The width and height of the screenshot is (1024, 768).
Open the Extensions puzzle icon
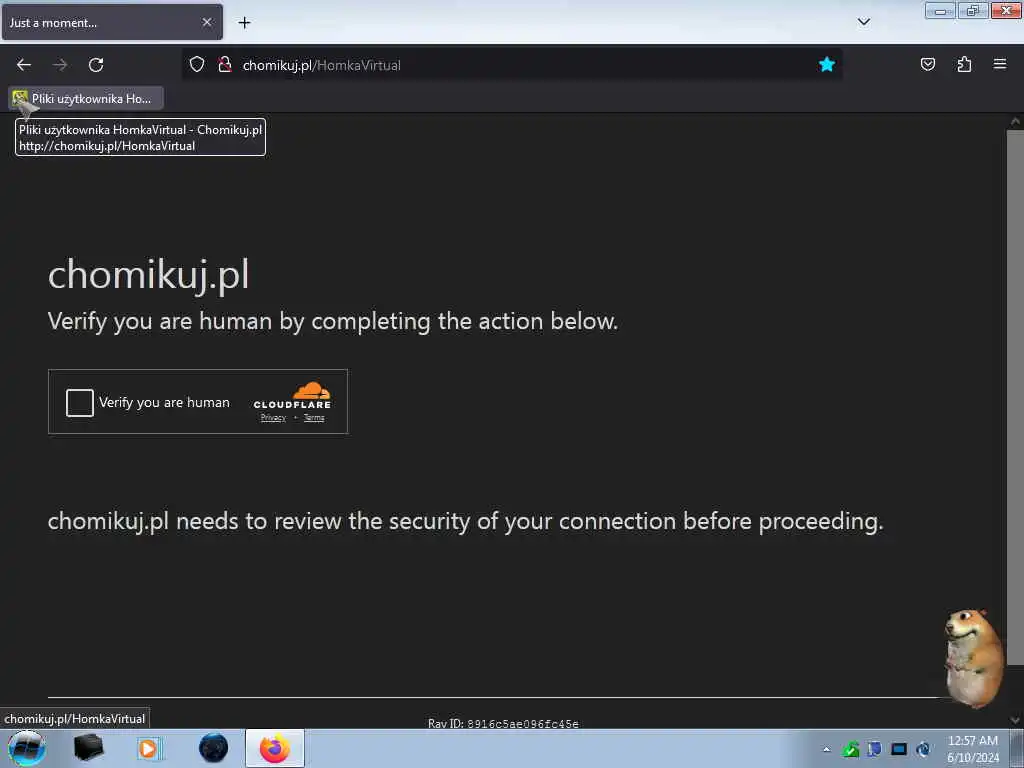pos(964,64)
